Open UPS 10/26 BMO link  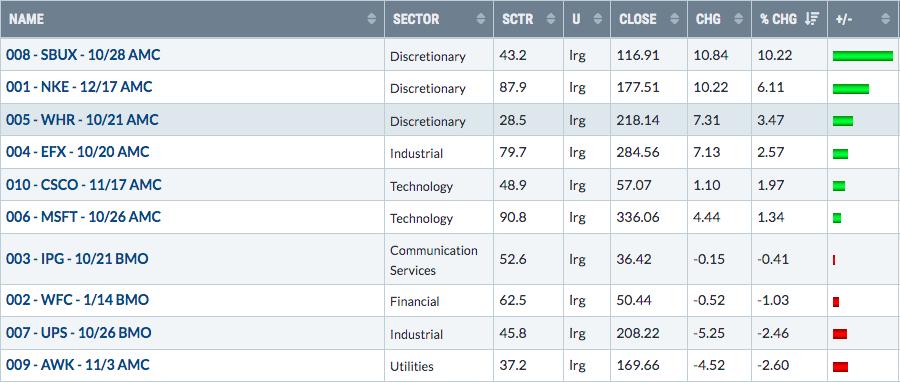pyautogui.click(x=79, y=332)
